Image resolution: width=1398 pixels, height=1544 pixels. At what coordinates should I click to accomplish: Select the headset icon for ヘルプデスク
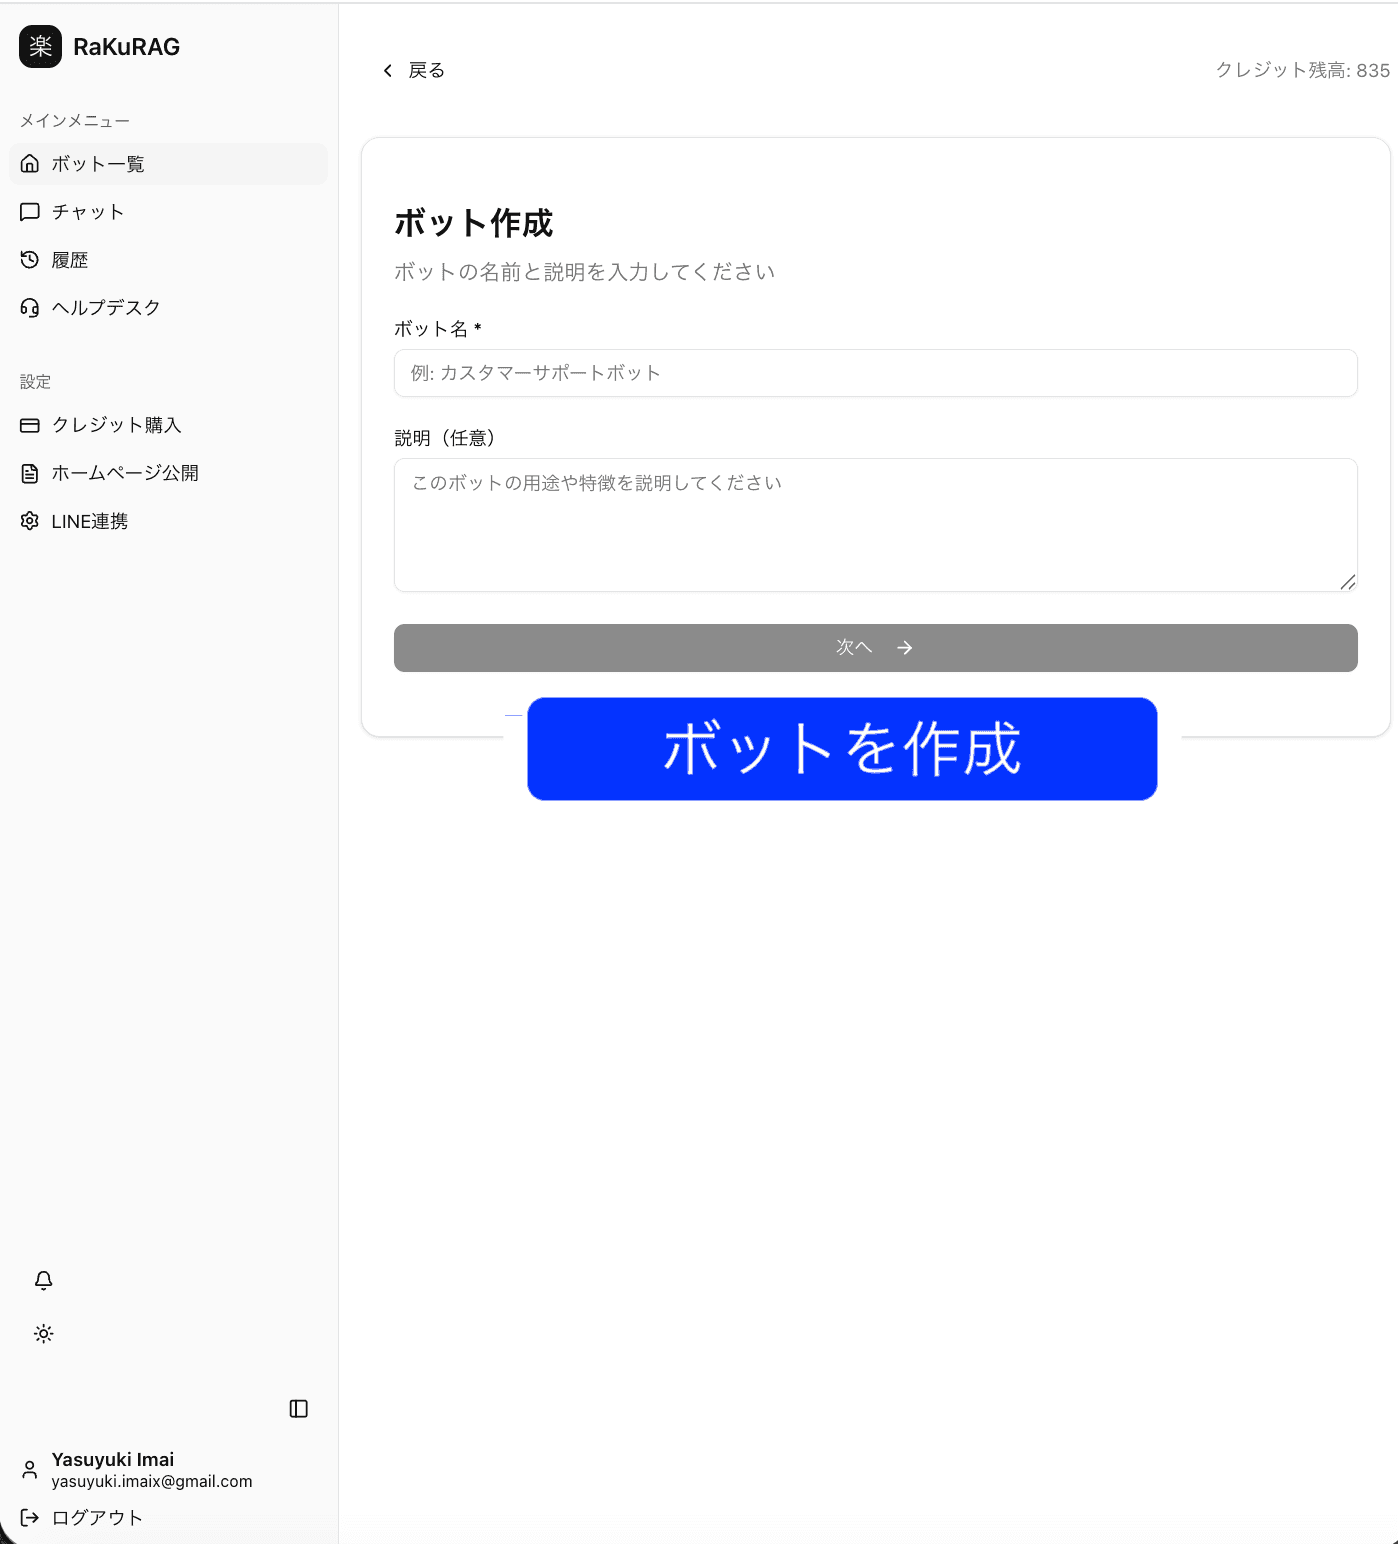tap(30, 307)
